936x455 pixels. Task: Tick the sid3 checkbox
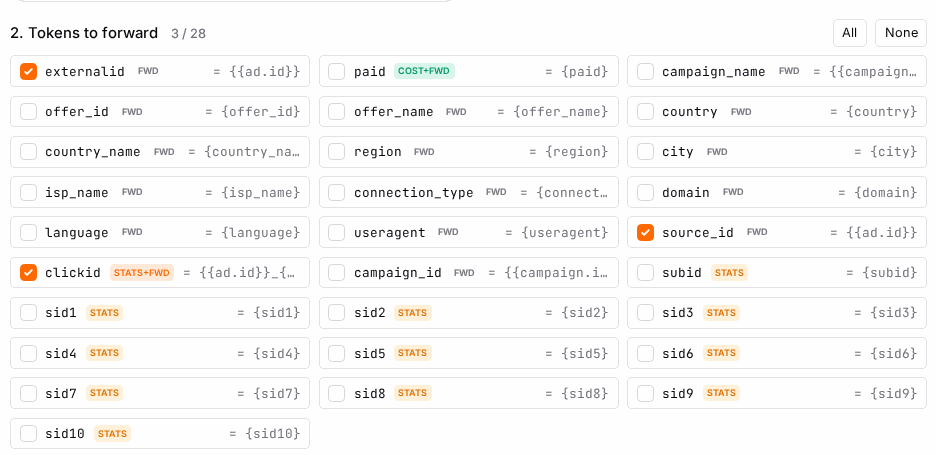[x=645, y=313]
